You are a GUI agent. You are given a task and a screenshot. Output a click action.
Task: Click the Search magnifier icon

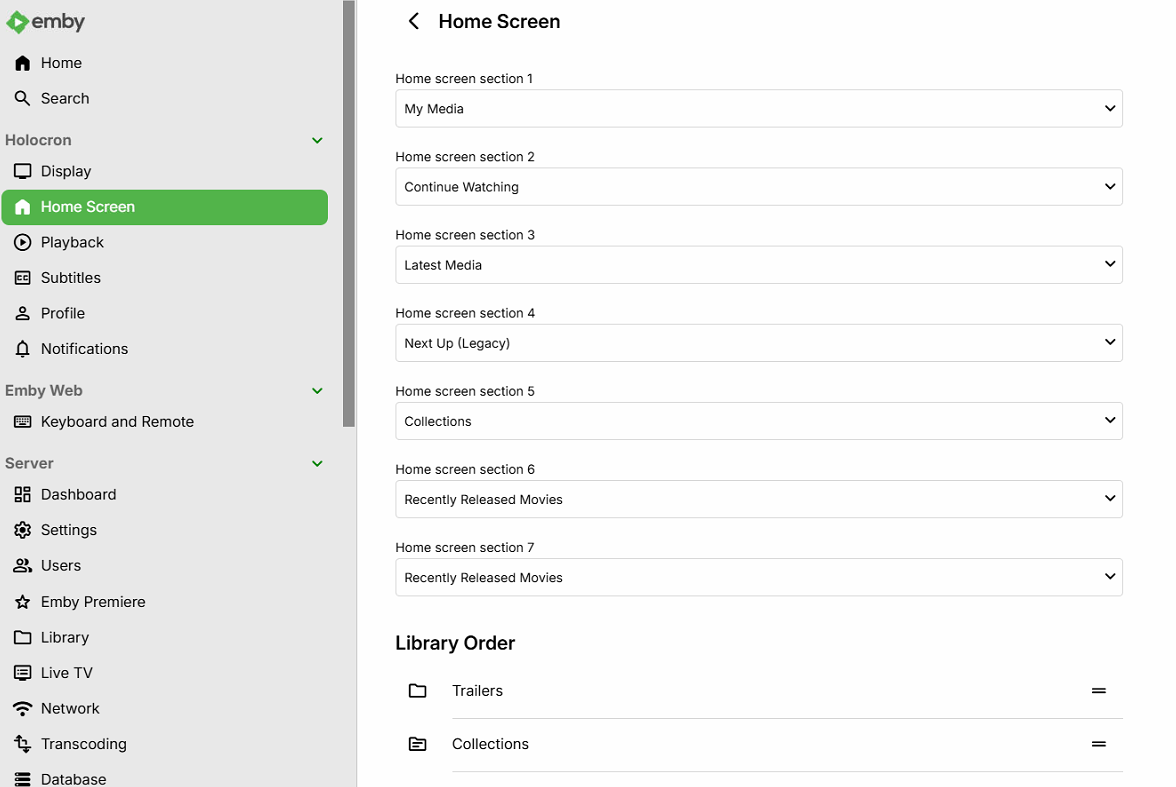[22, 98]
